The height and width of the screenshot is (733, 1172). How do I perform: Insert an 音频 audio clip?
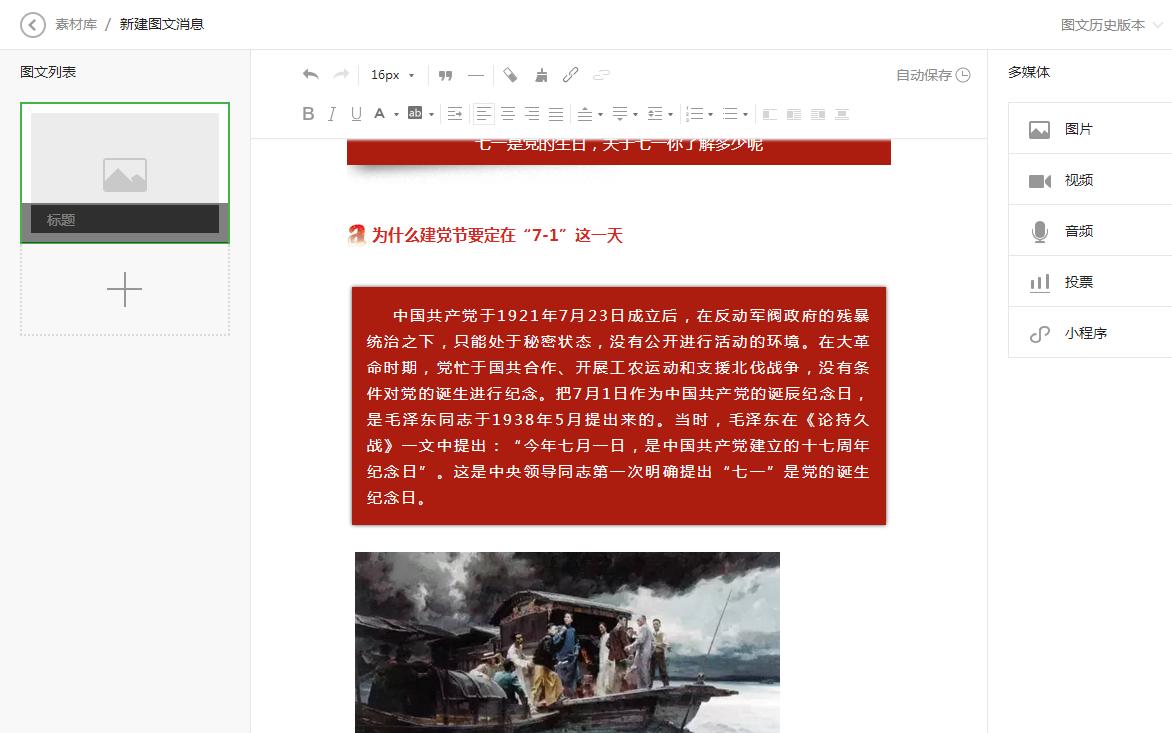1079,230
